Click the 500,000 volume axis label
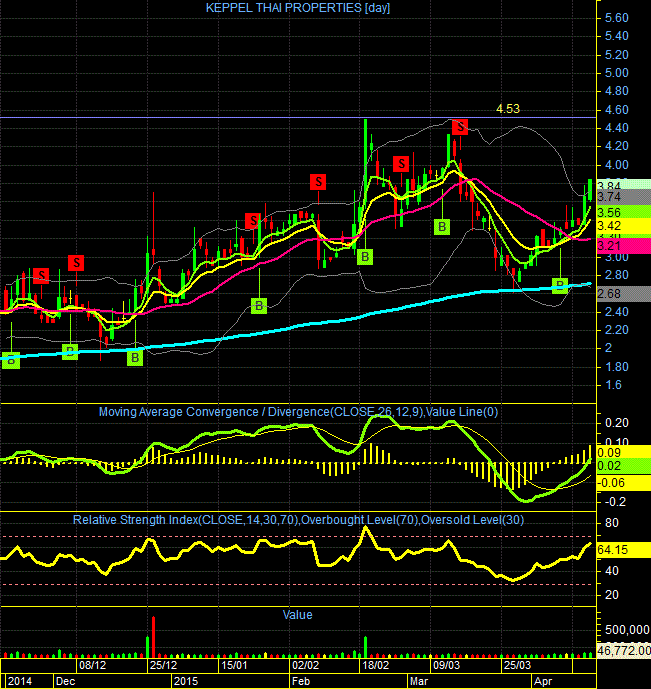The height and width of the screenshot is (689, 651). coord(627,630)
